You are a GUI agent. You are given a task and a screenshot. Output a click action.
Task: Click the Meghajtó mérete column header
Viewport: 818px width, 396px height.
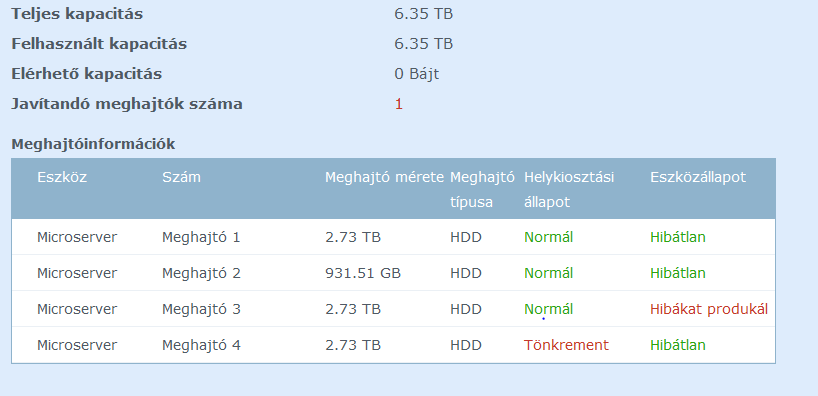(384, 177)
